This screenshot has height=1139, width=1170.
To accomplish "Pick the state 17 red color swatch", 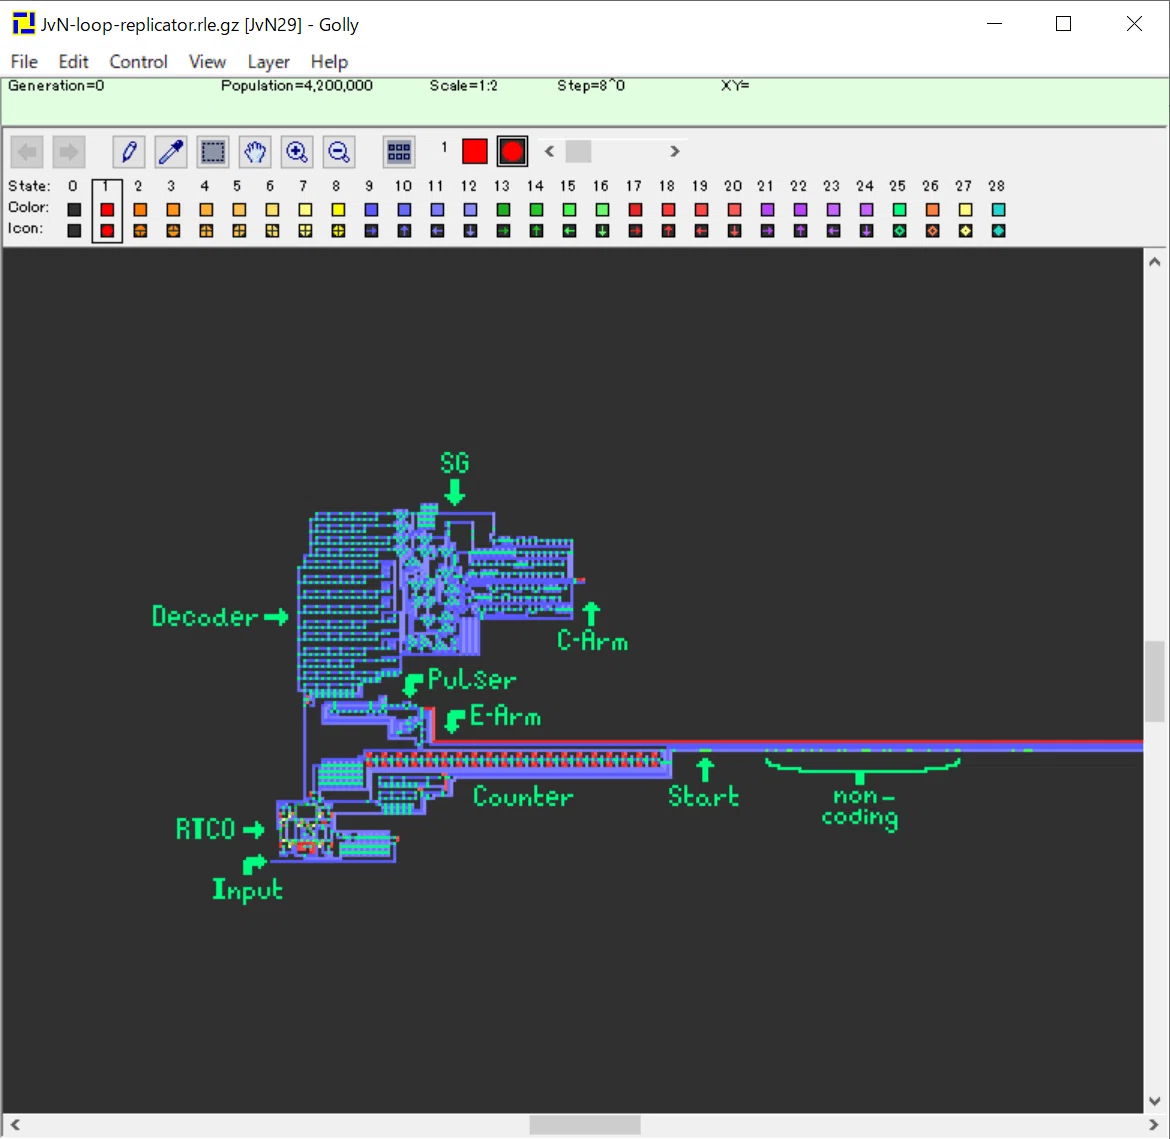I will (636, 210).
